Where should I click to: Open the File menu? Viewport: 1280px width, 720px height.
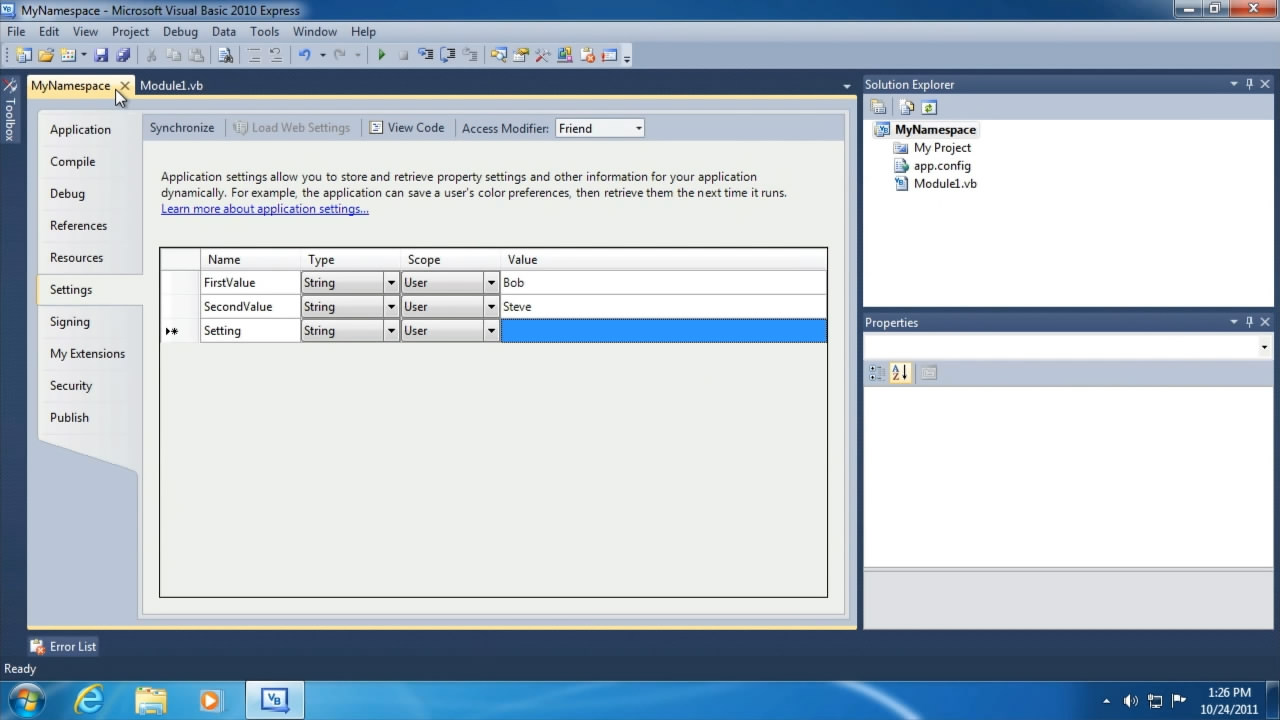pyautogui.click(x=16, y=32)
